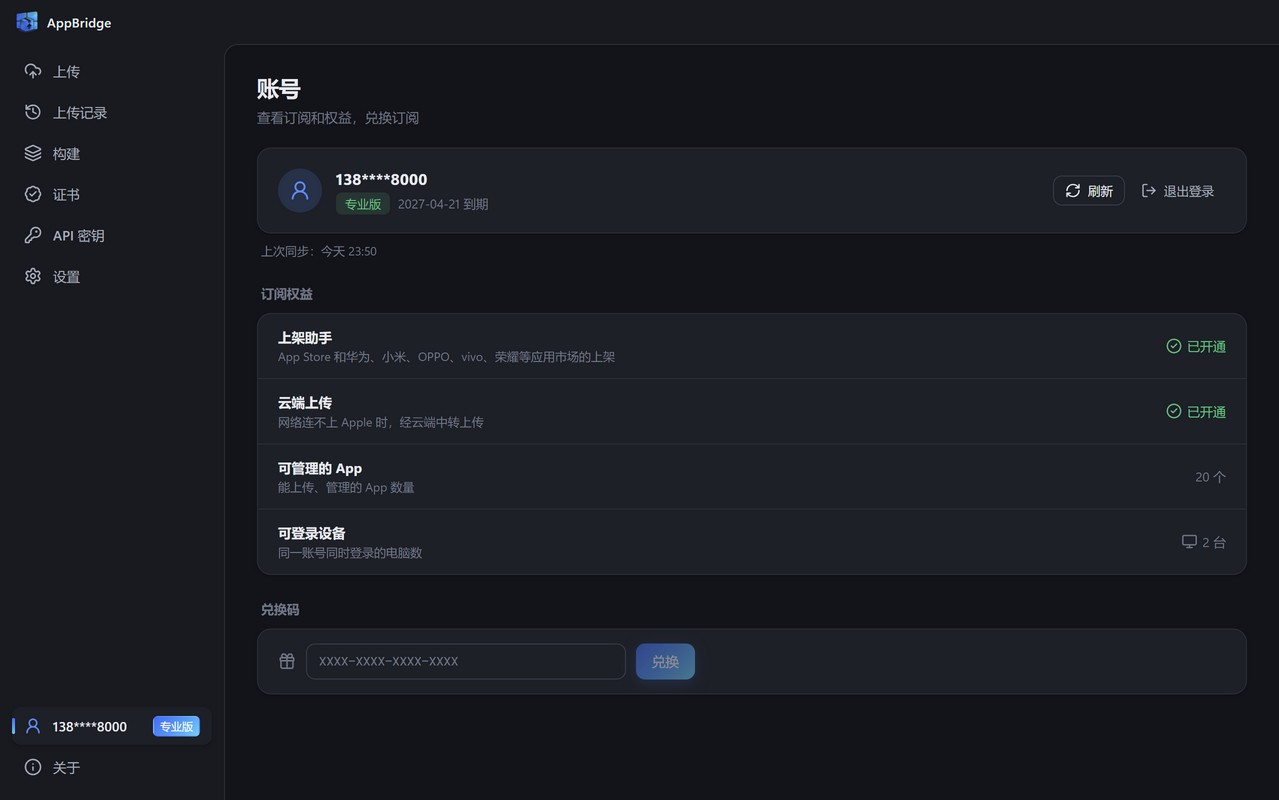Open 设置 from the sidebar
The height and width of the screenshot is (800, 1279).
[x=112, y=276]
